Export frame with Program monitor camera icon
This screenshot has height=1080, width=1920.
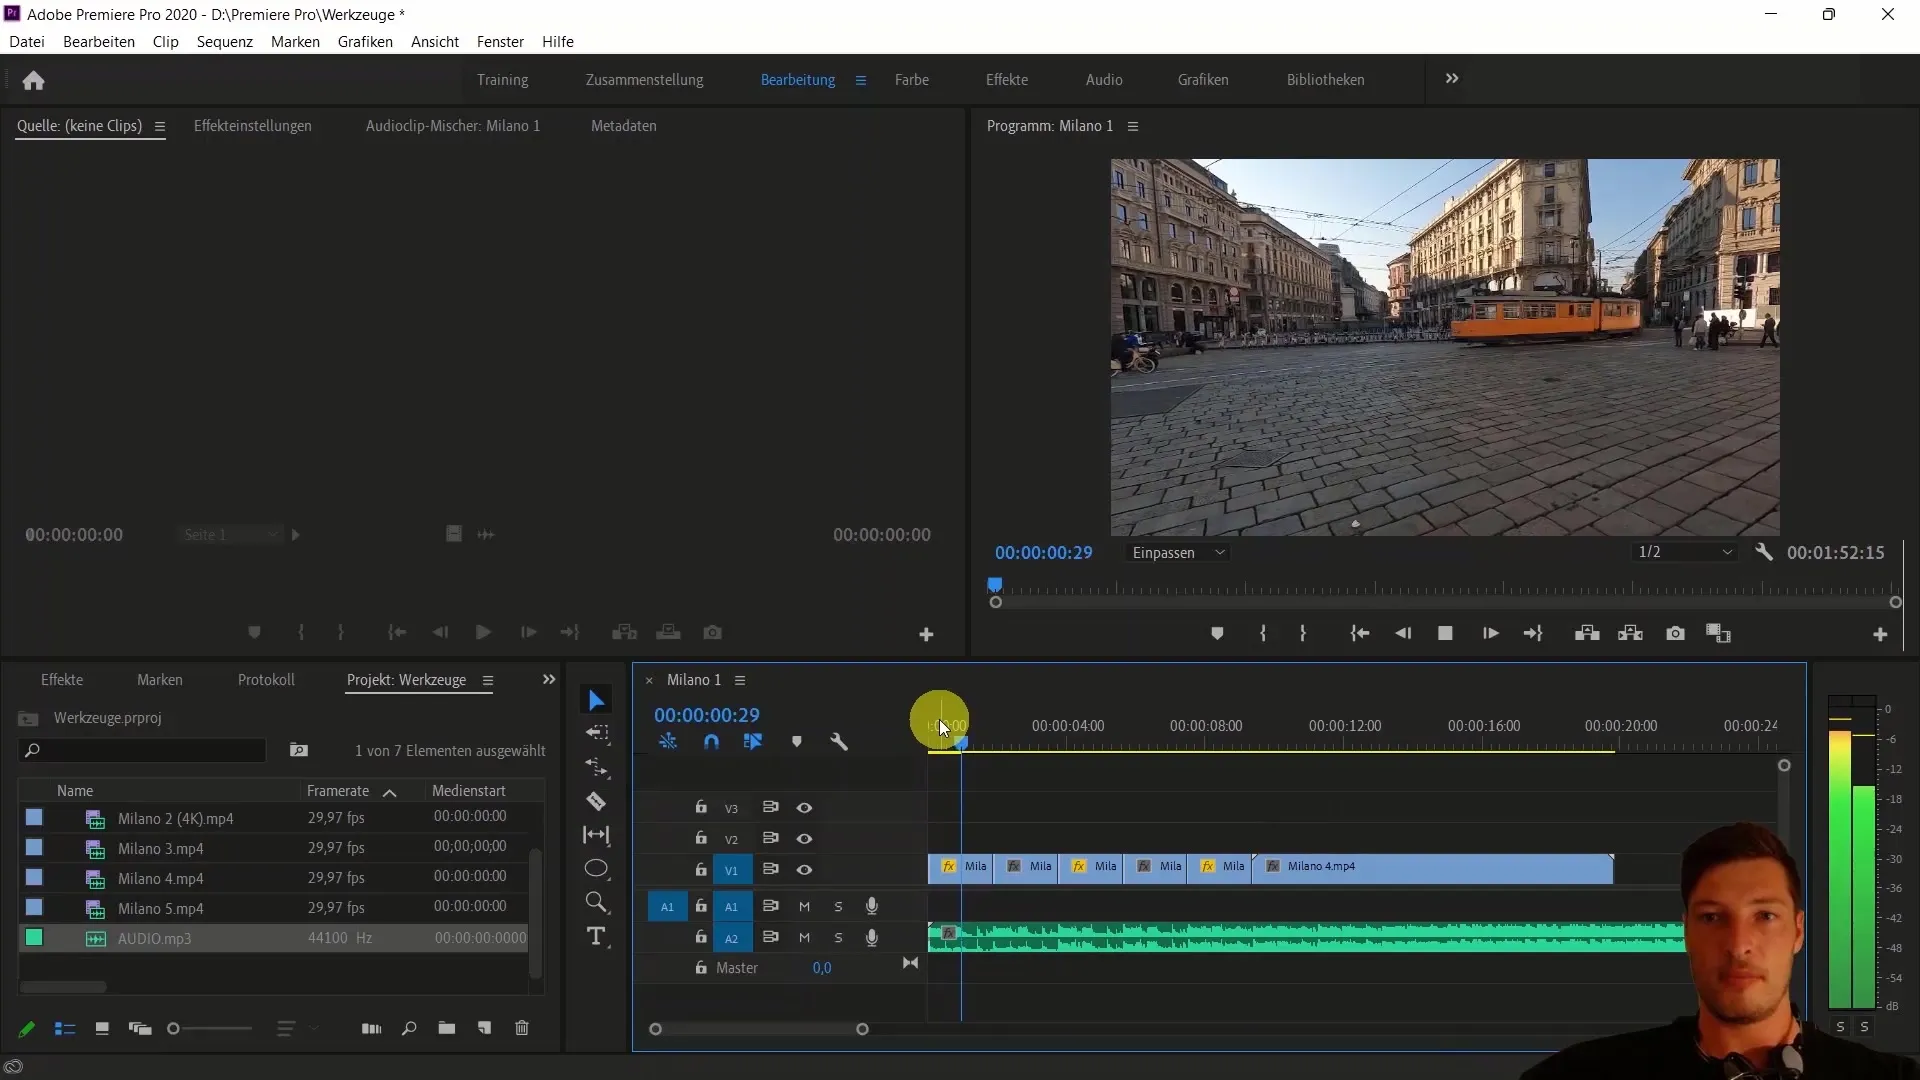[1675, 633]
